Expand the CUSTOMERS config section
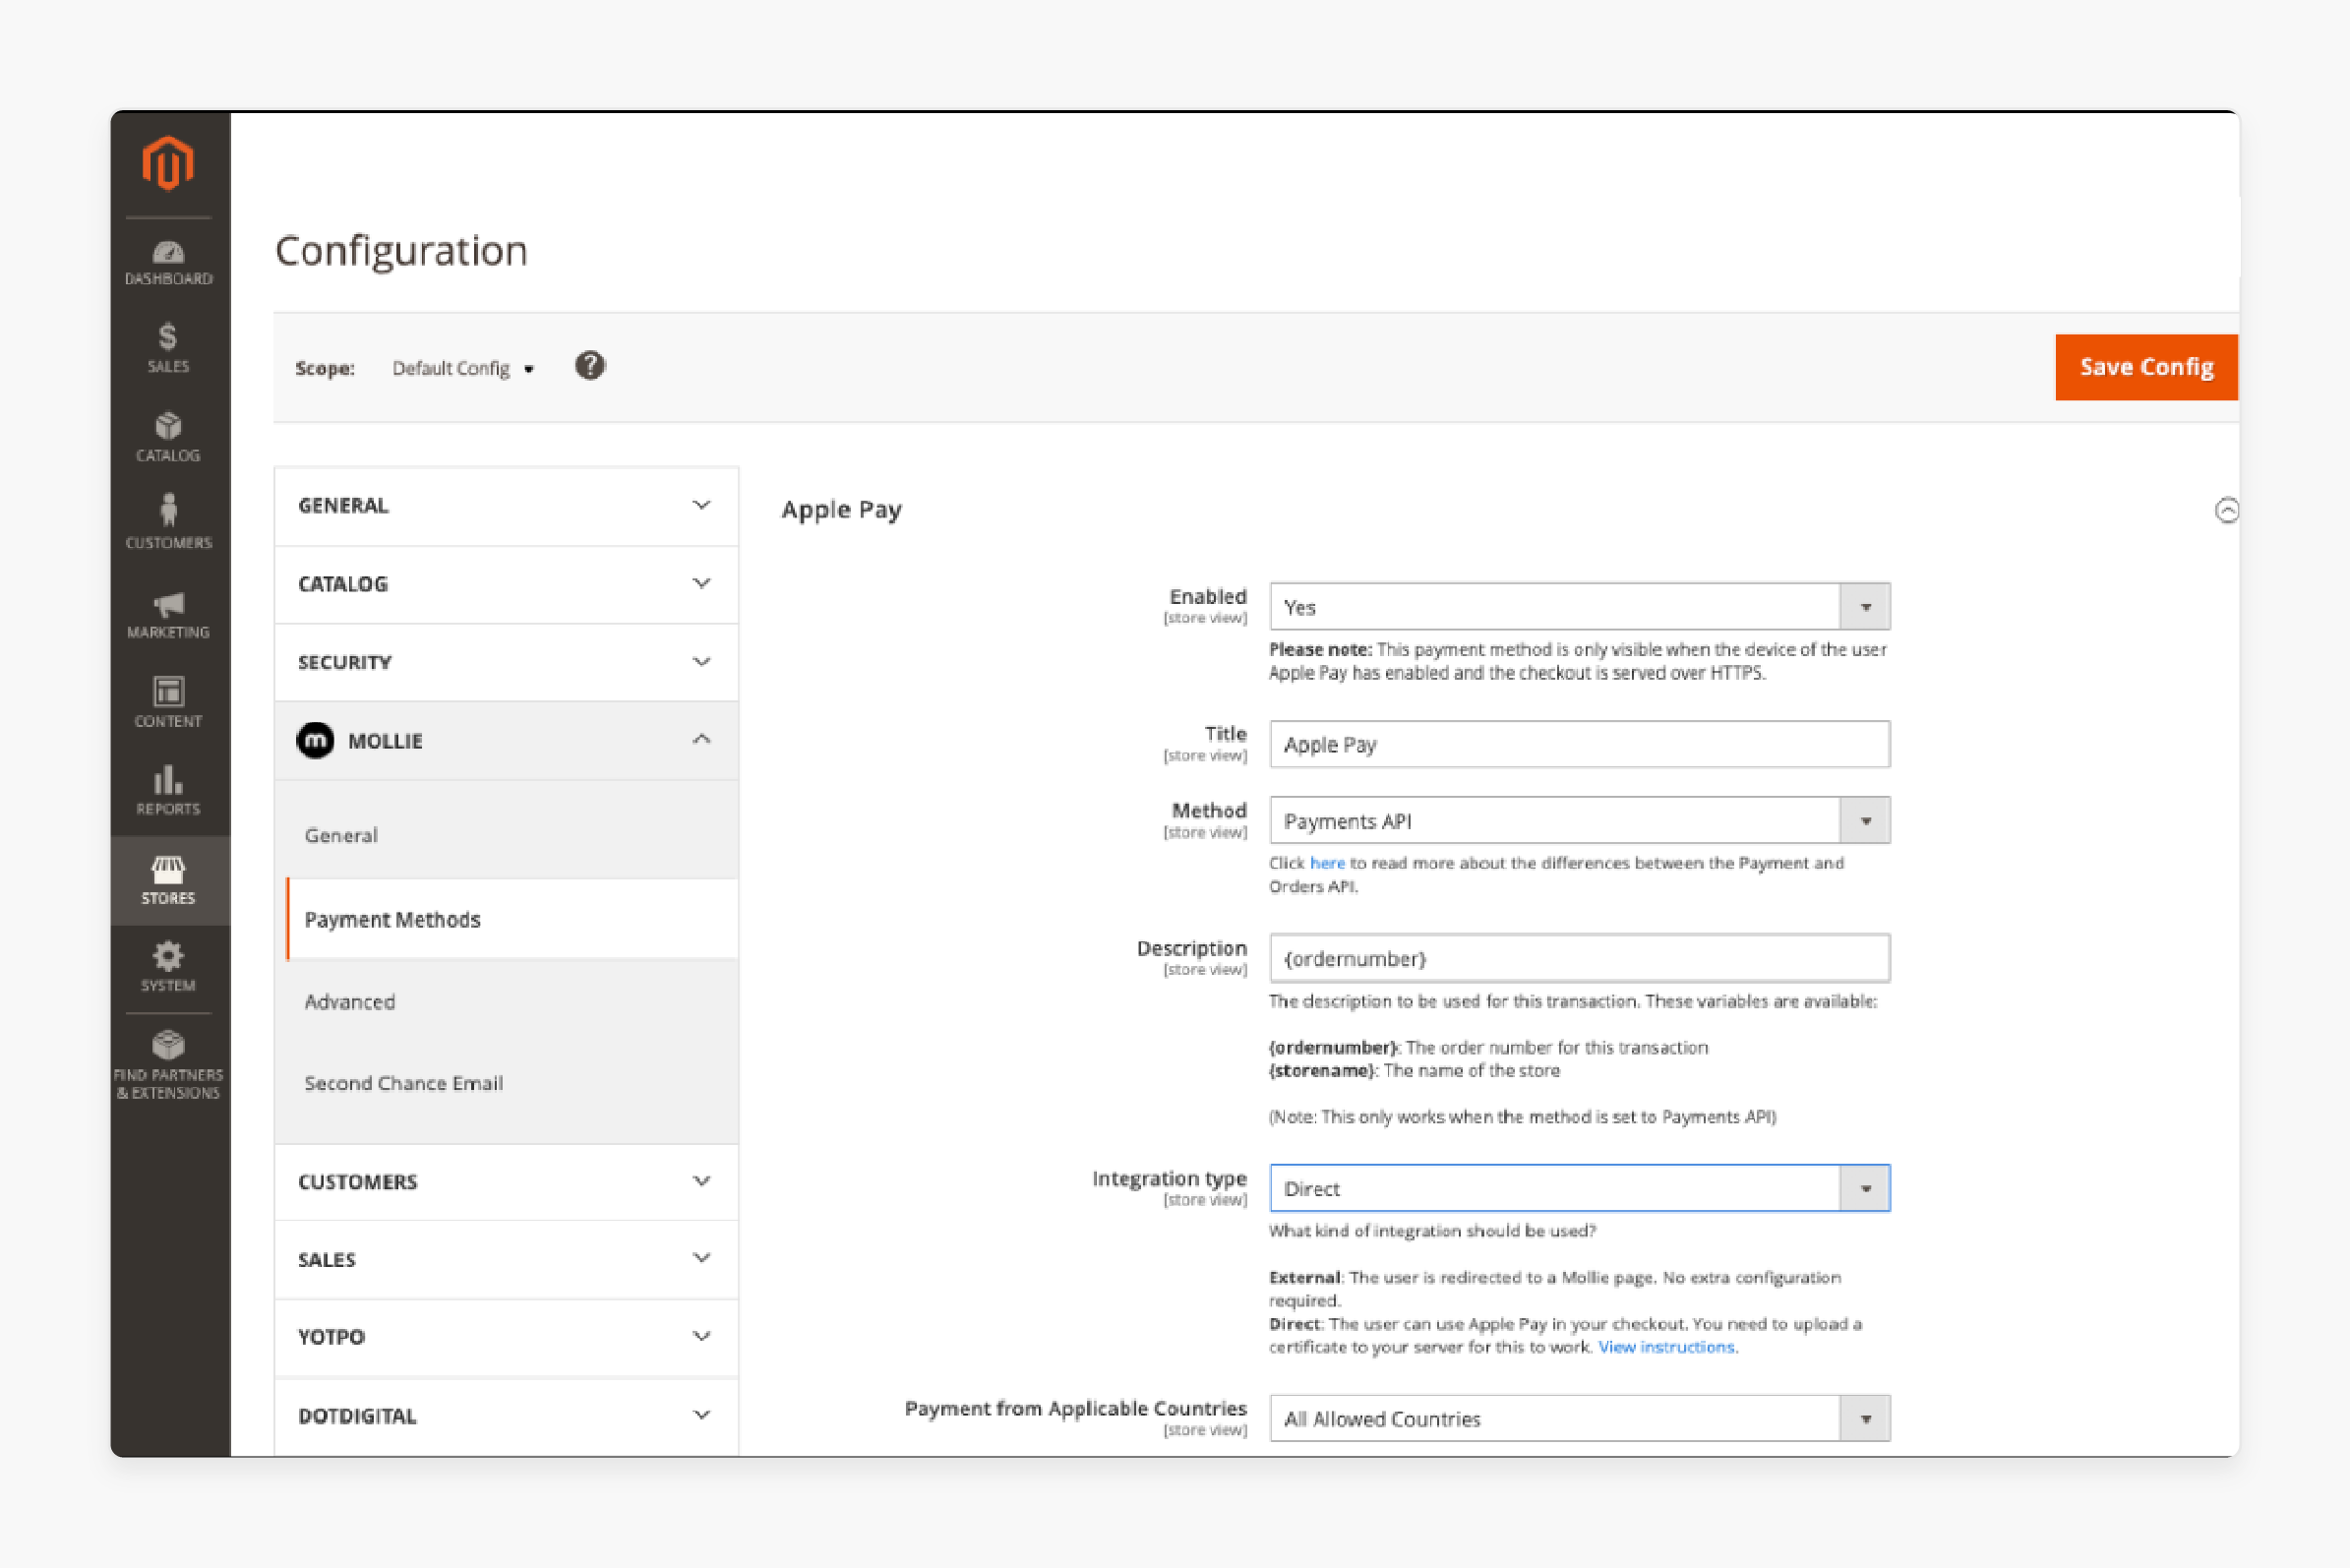Viewport: 2350px width, 1568px height. click(507, 1182)
